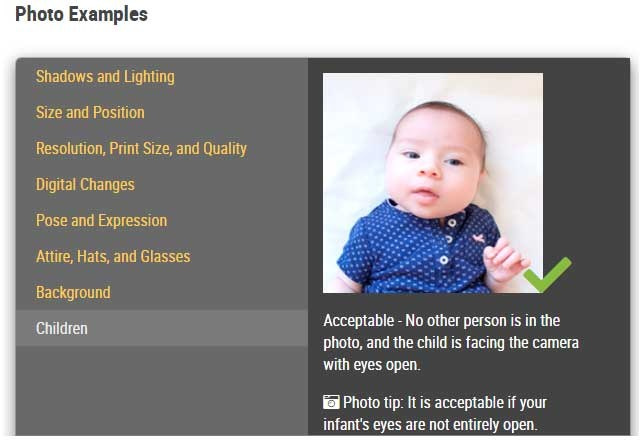This screenshot has width=644, height=444.
Task: Show the Digital Changes examples
Action: point(85,185)
